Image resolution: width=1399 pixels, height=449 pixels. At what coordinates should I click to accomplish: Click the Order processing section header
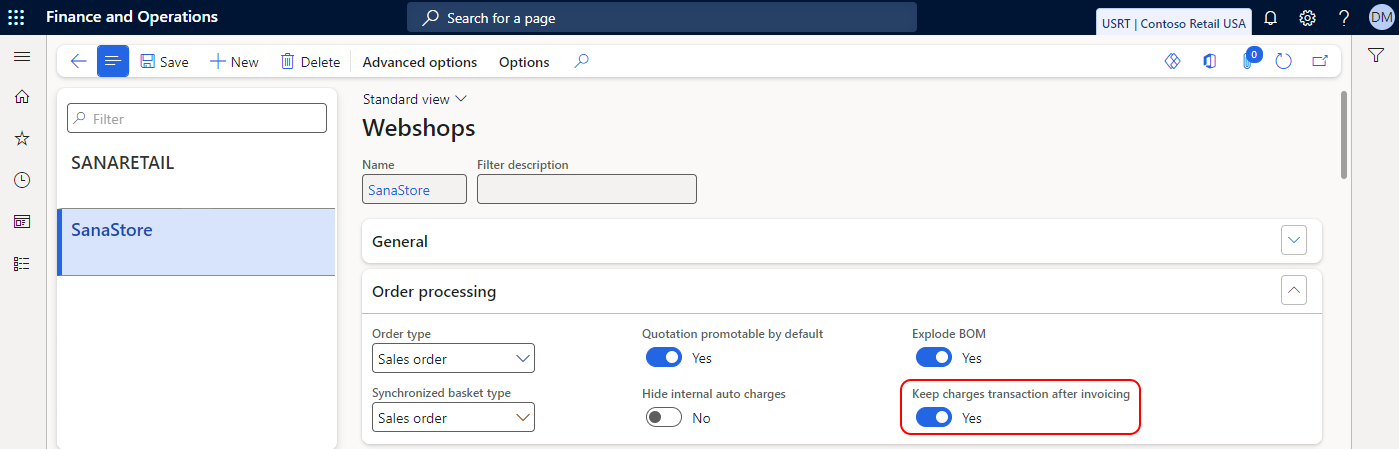click(841, 291)
